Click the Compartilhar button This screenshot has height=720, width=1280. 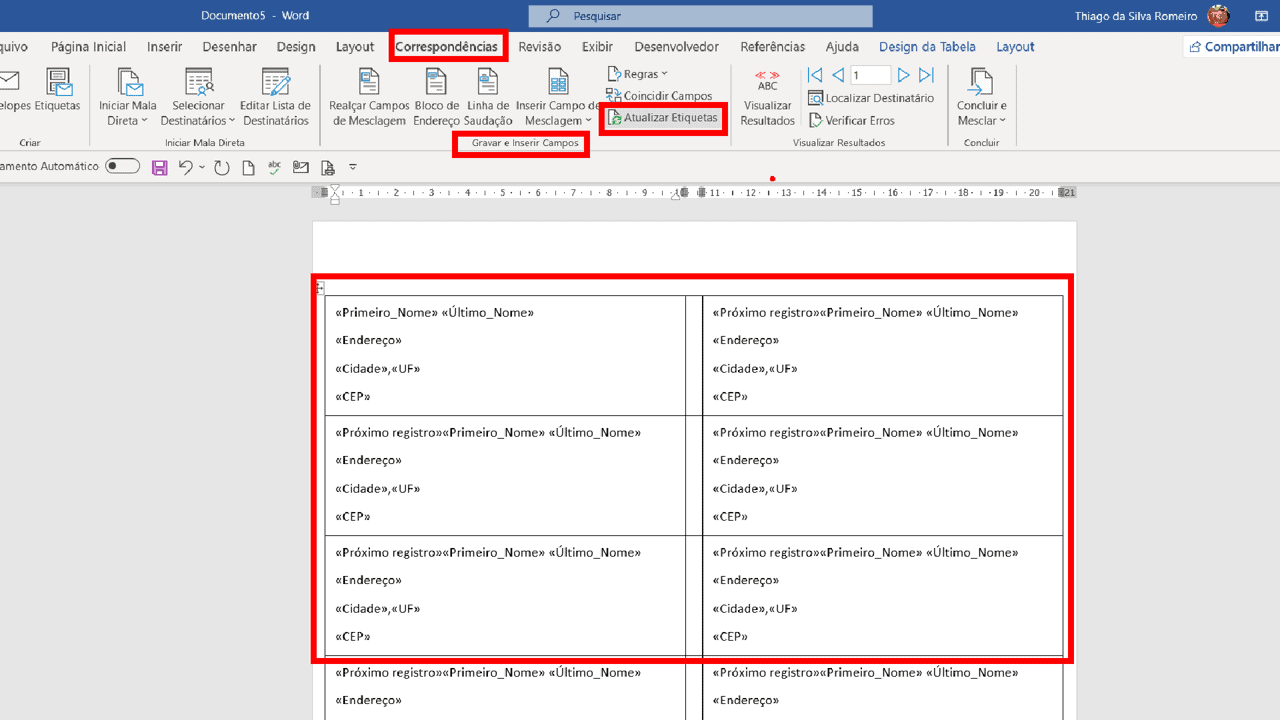click(1232, 47)
